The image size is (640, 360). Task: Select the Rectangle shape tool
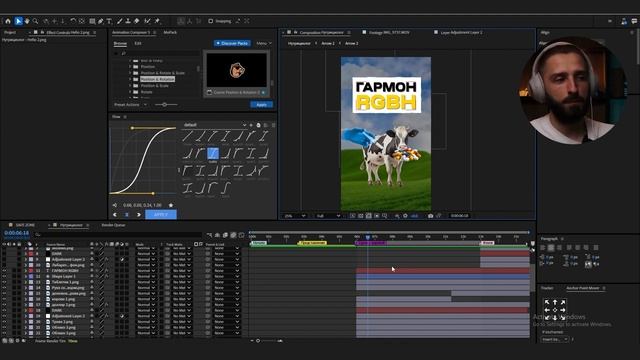93,21
